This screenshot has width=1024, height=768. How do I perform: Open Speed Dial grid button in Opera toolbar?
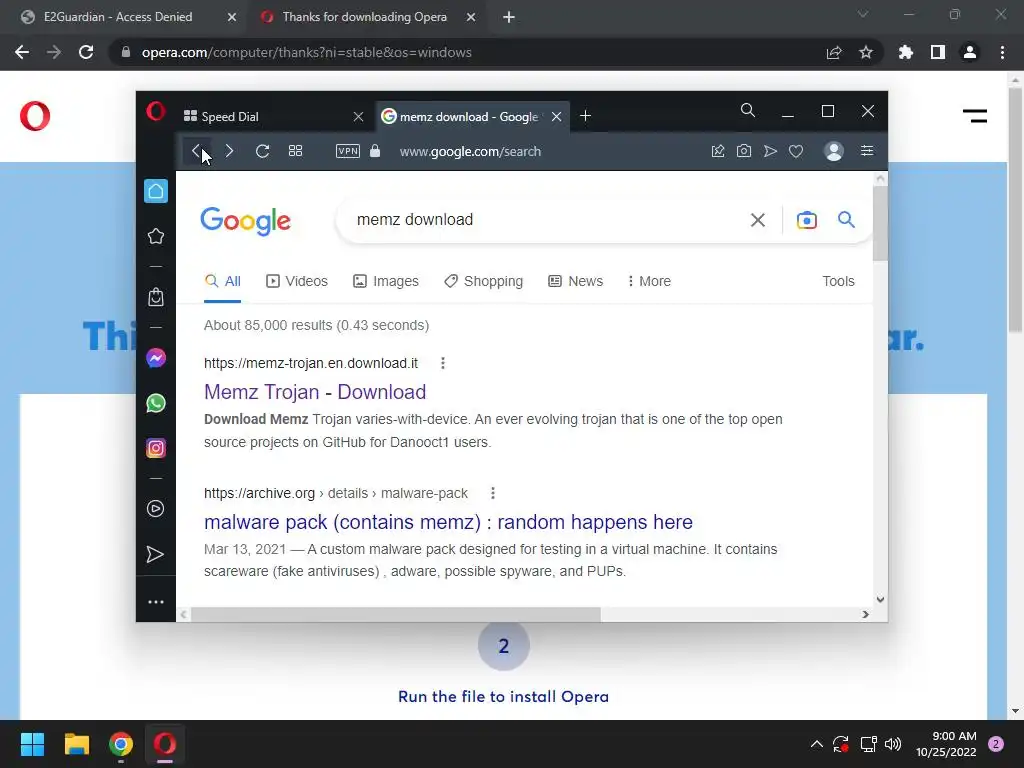295,152
